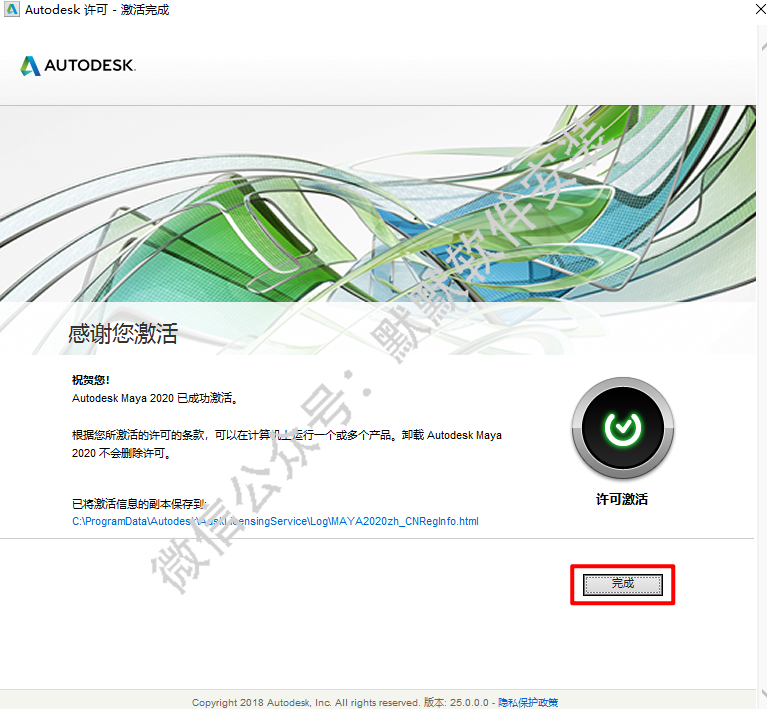Click the license terms paragraph text
767x709 pixels.
point(287,436)
